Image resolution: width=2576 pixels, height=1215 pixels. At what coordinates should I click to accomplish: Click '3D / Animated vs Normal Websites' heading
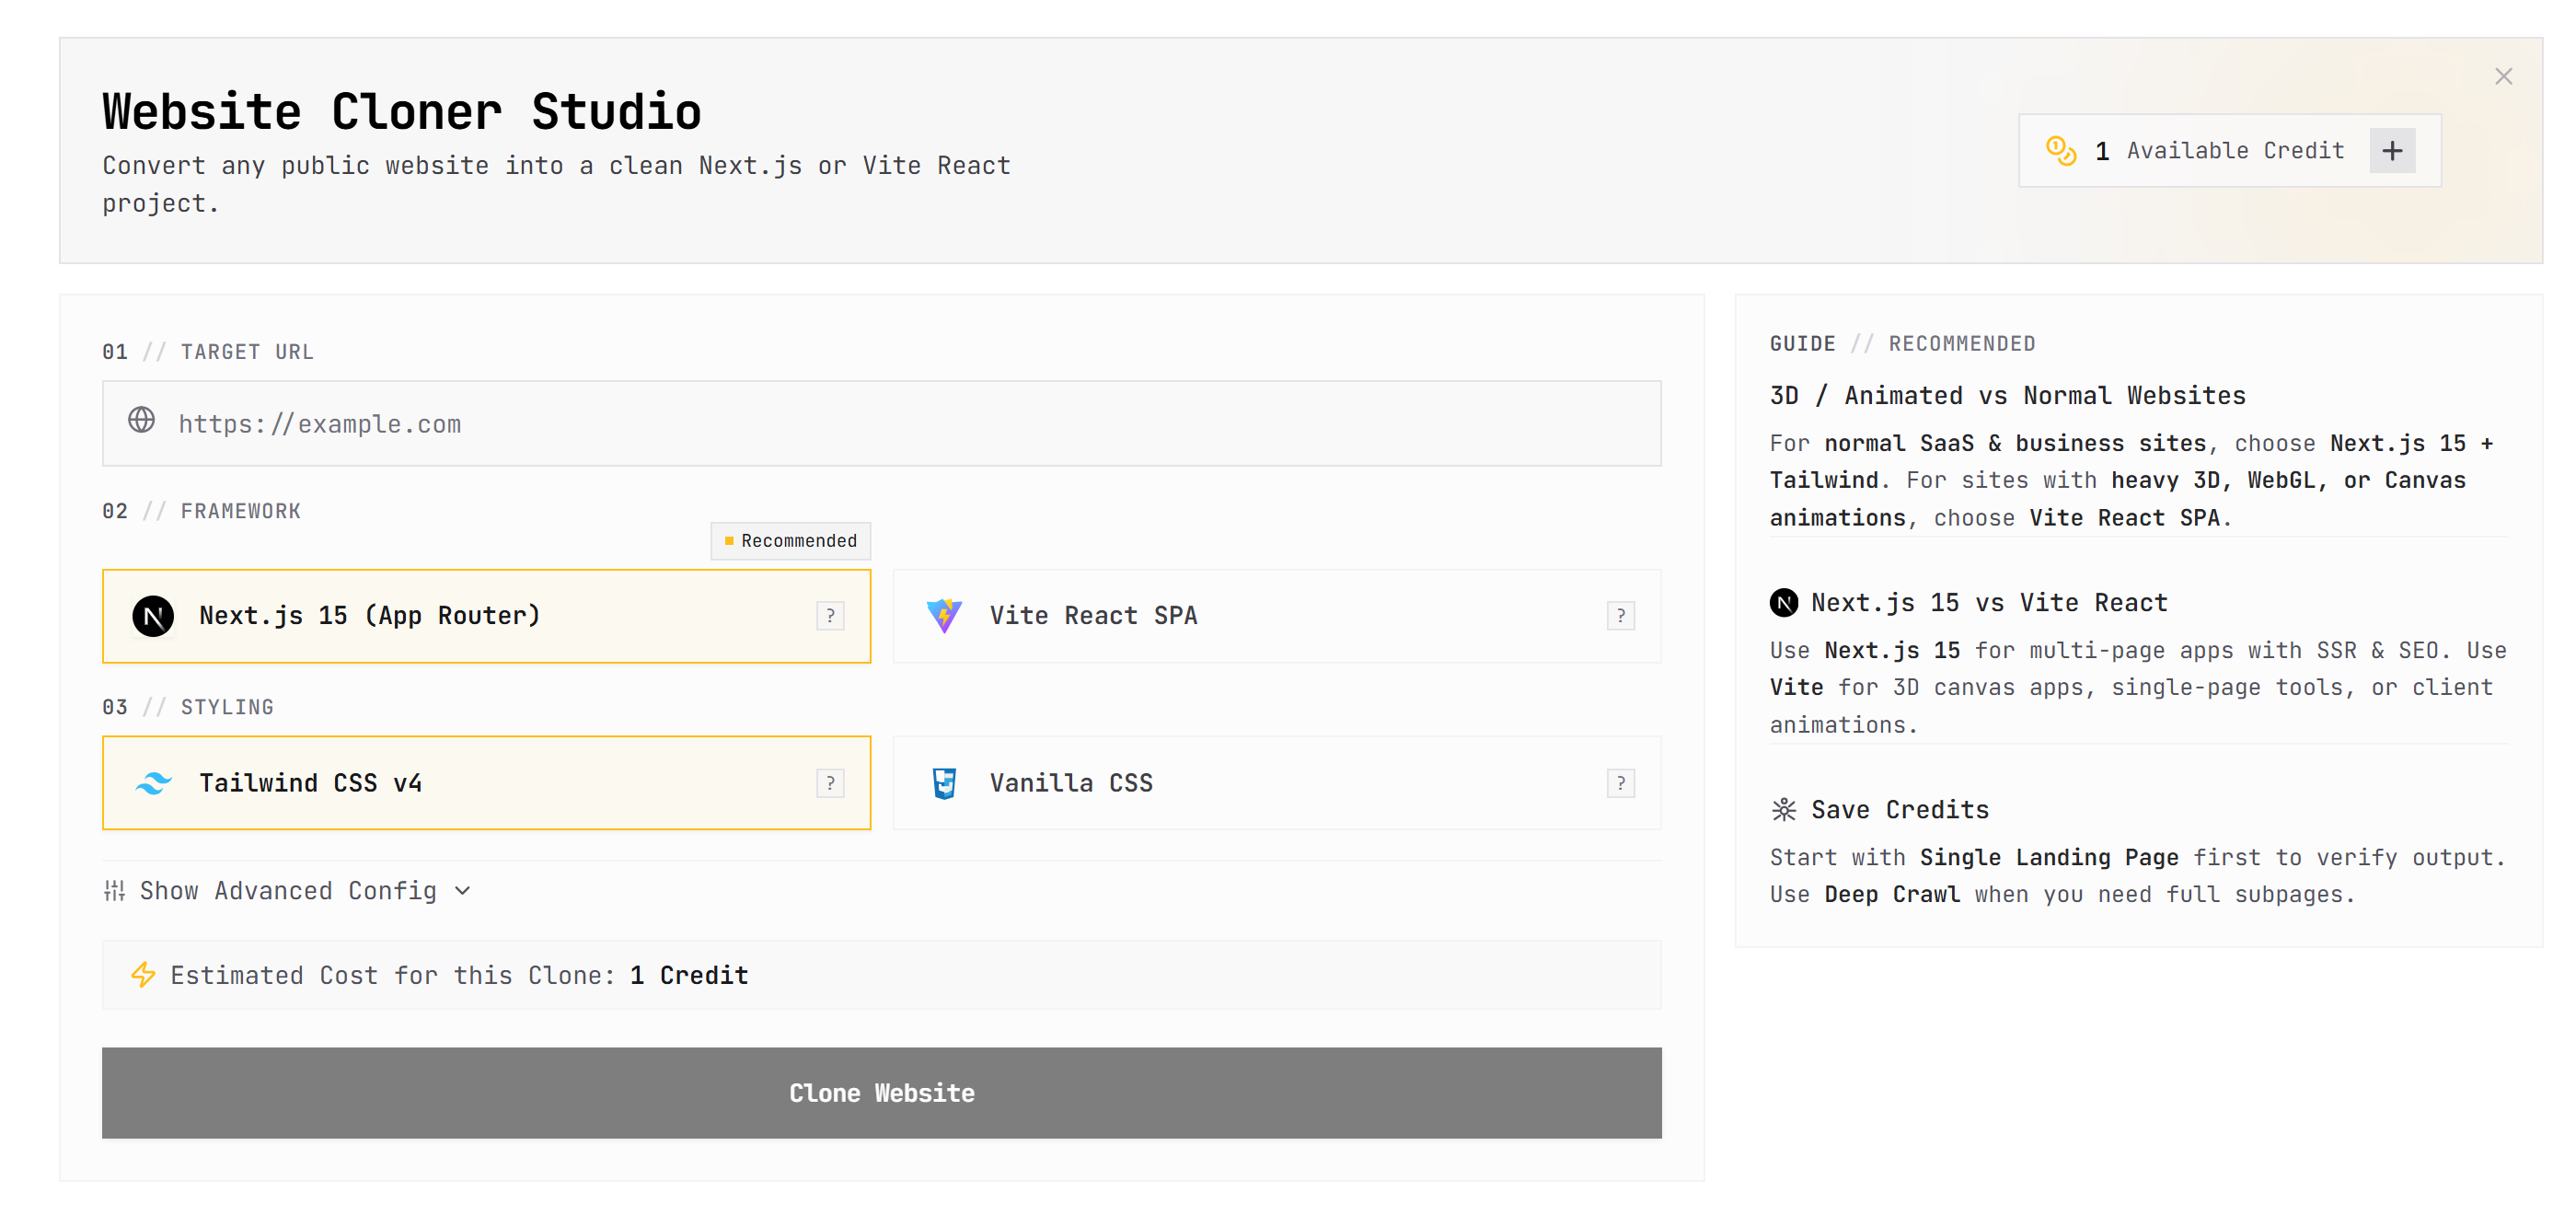tap(2007, 396)
